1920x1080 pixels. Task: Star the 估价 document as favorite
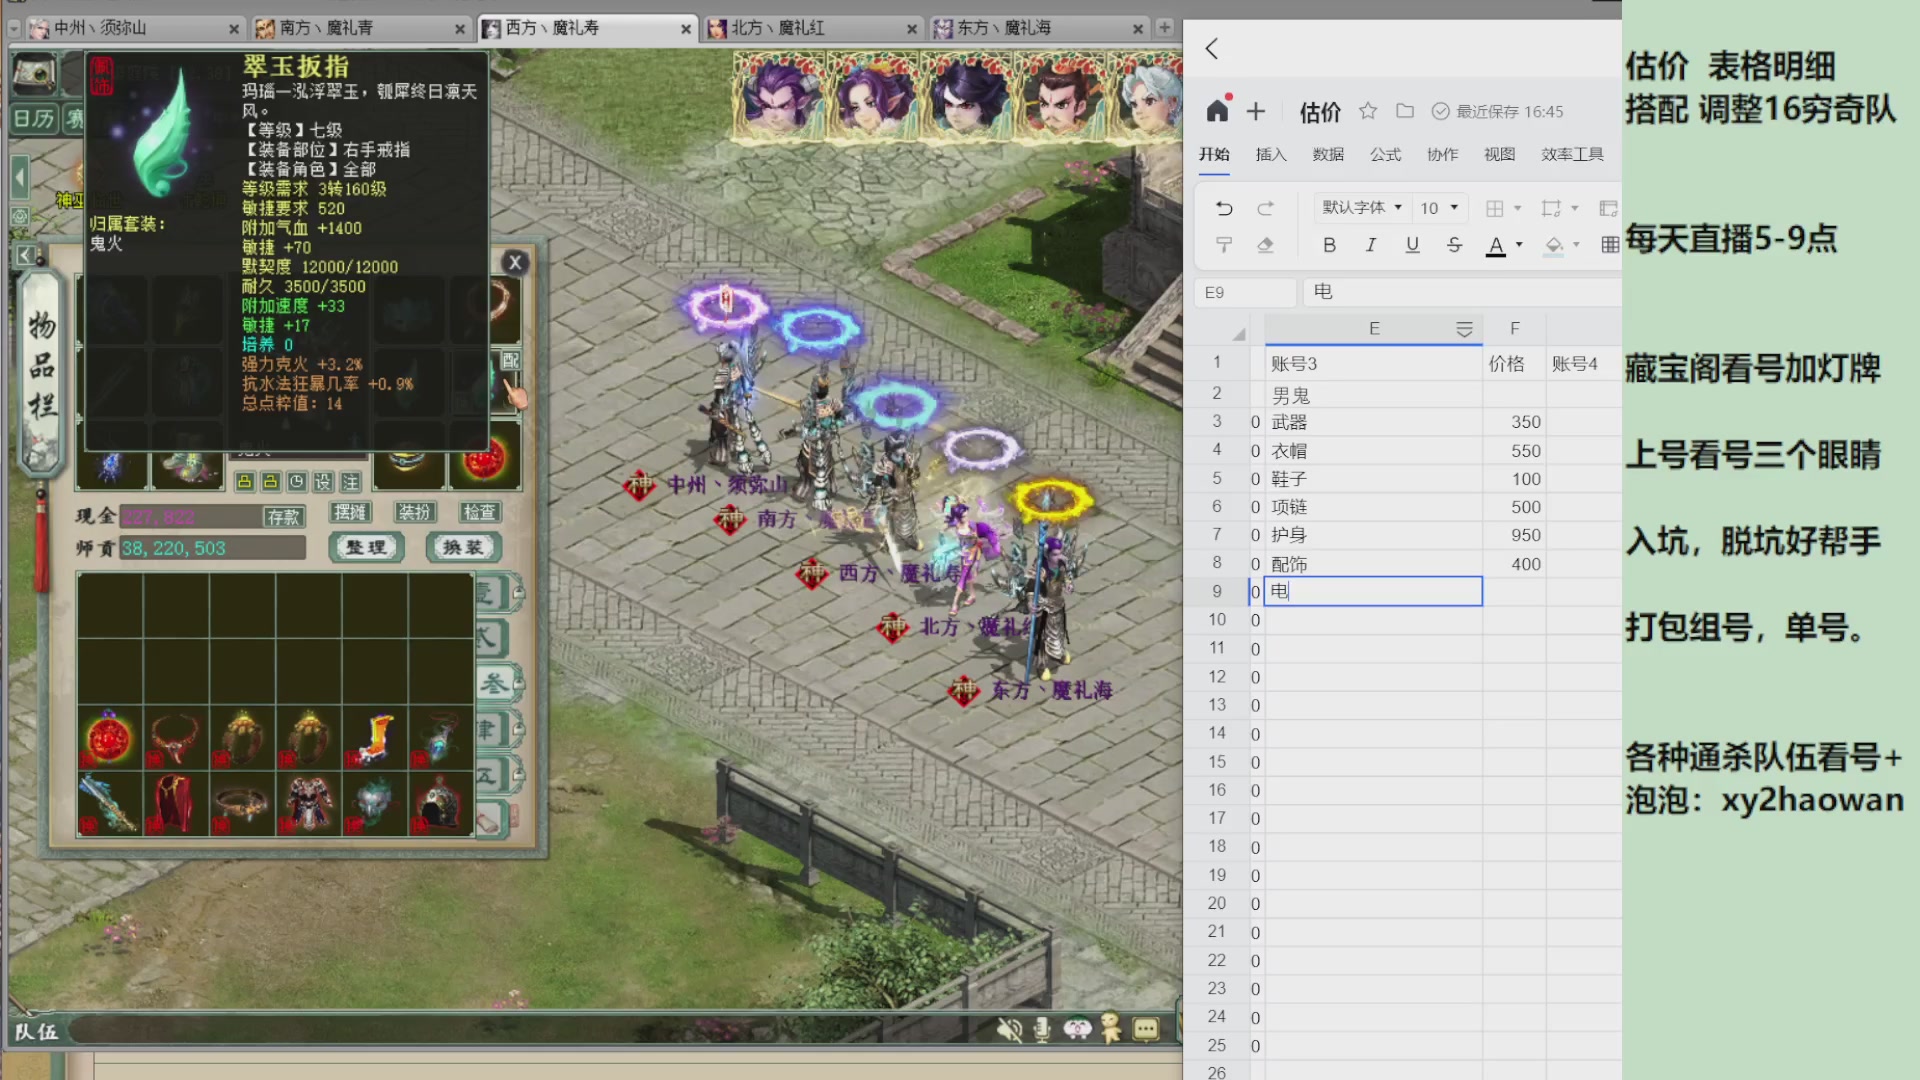[x=1368, y=111]
